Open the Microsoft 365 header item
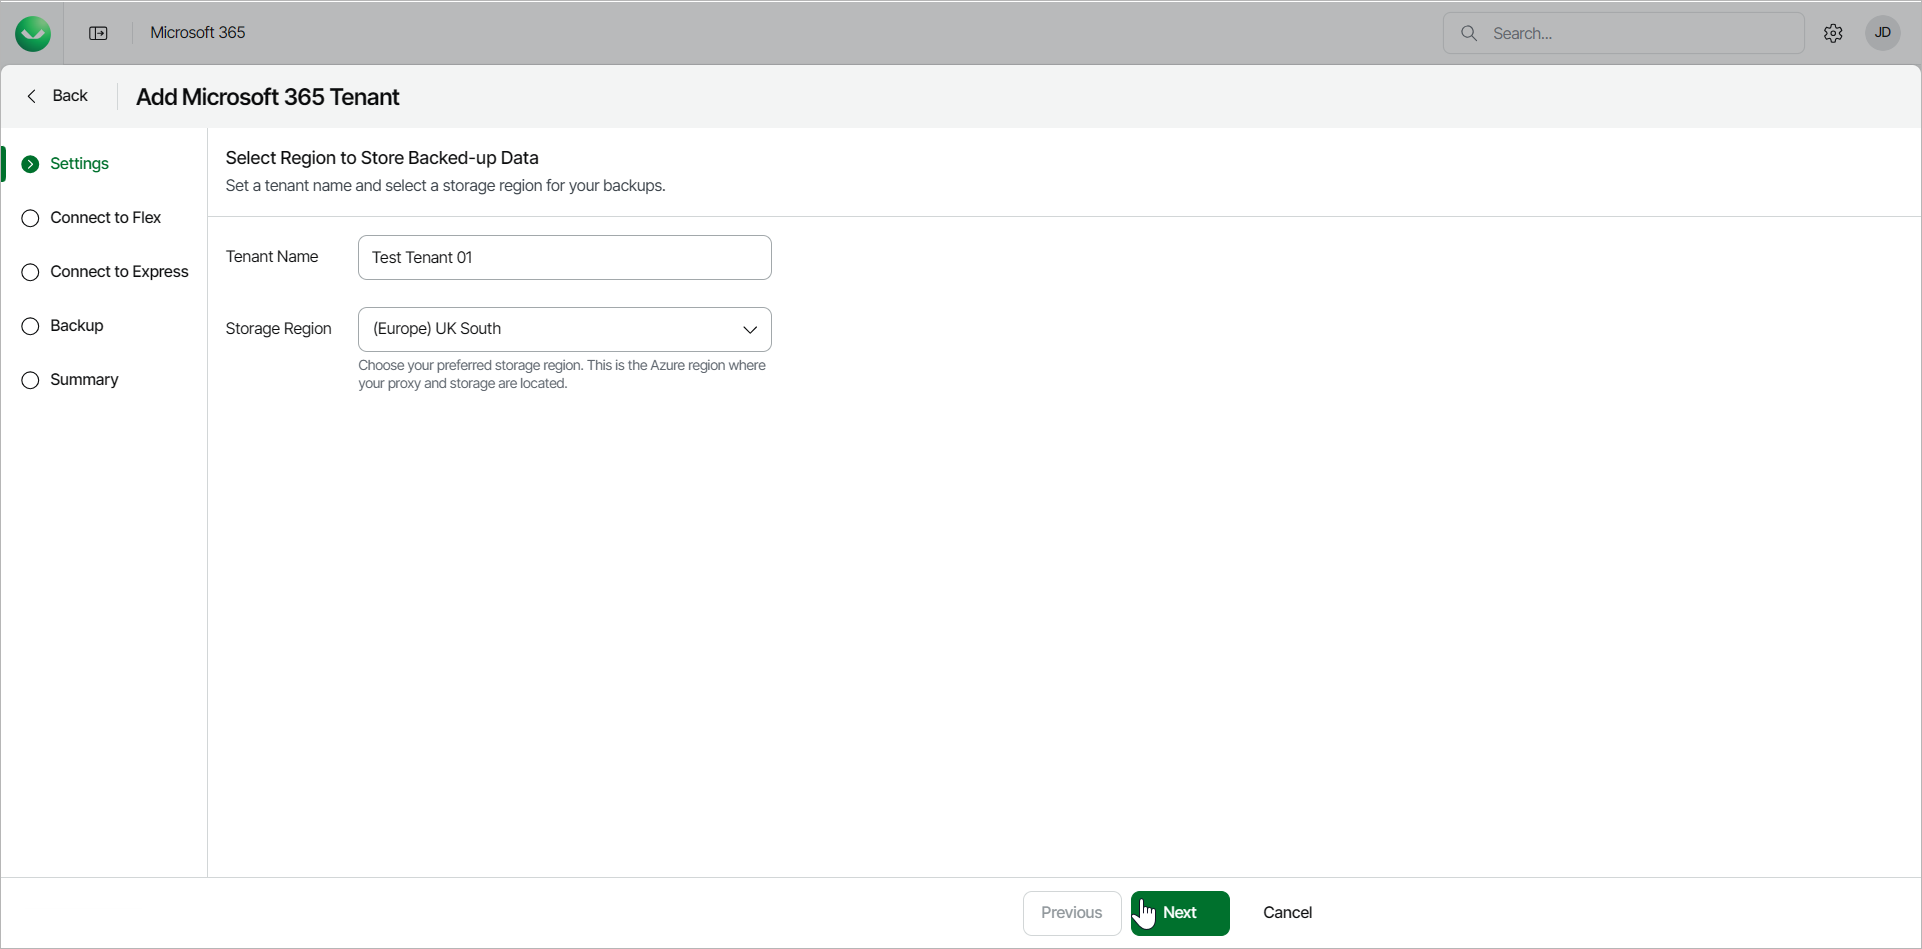 (x=197, y=33)
